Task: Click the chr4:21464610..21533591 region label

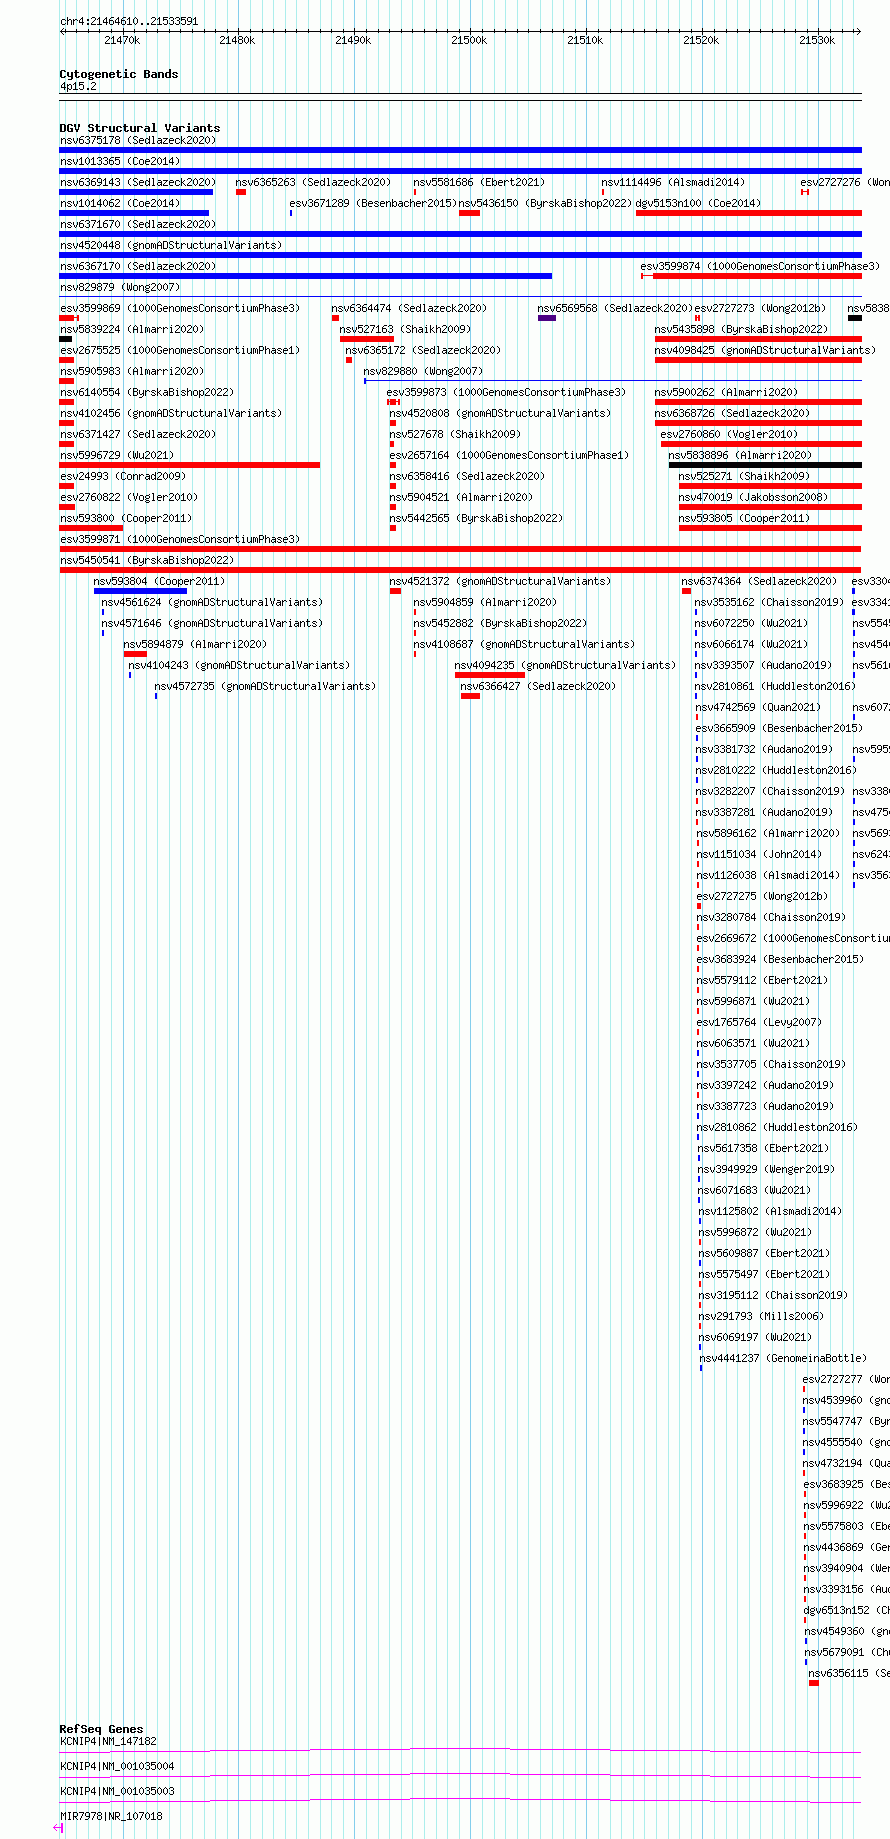Action: 129,21
